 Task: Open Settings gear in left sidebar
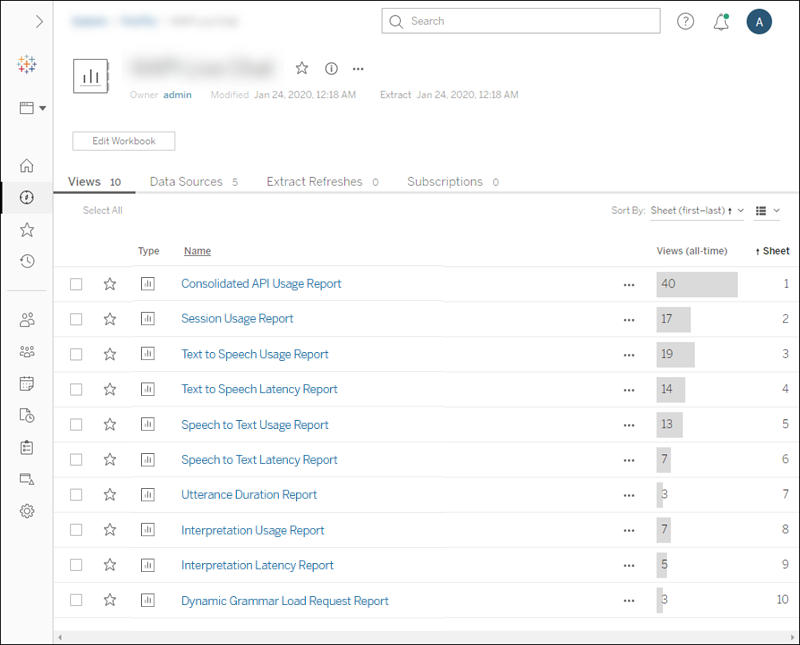coord(27,511)
